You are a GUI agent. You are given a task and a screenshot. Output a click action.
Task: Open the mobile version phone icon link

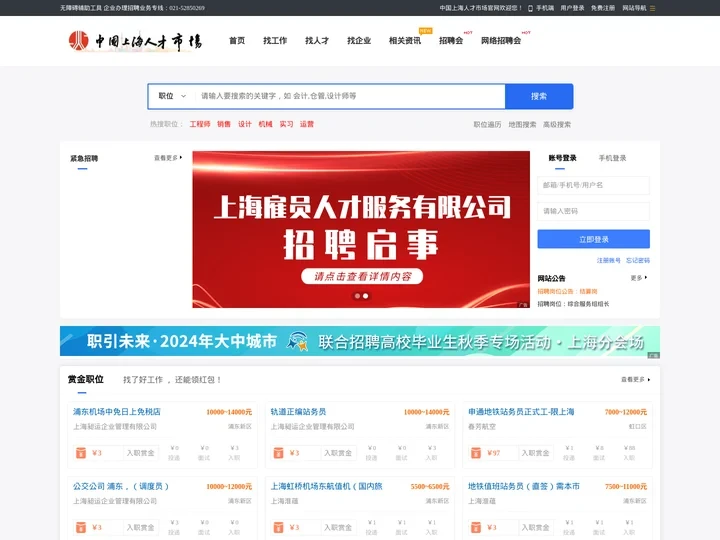[x=530, y=8]
